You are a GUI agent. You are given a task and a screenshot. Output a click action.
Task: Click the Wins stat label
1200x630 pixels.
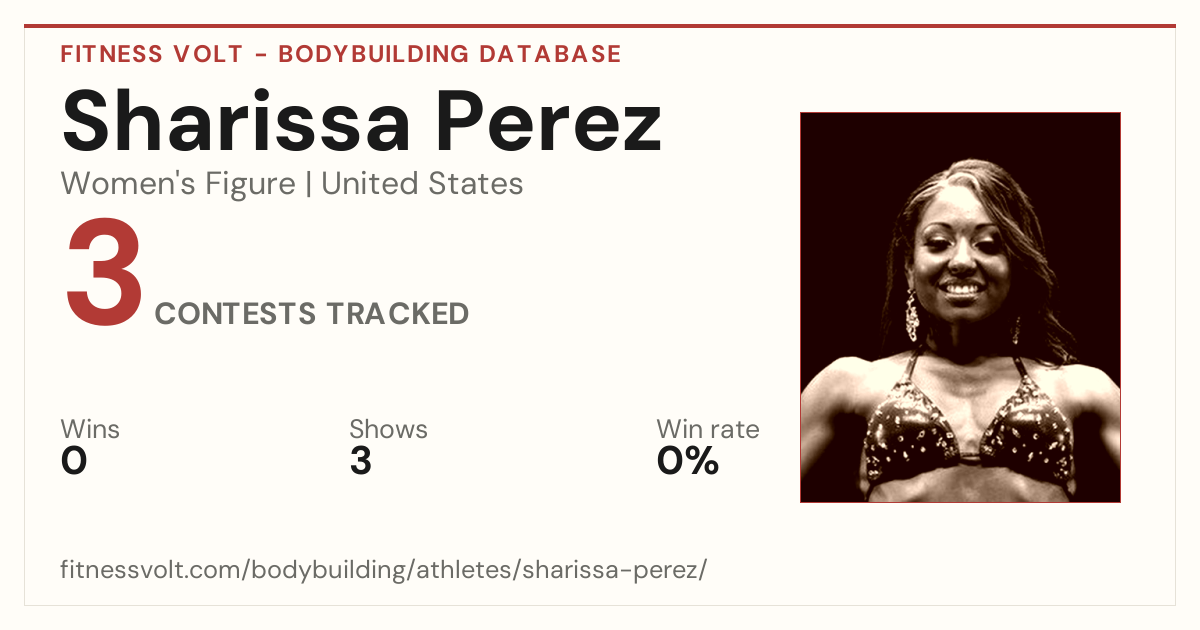coord(90,429)
